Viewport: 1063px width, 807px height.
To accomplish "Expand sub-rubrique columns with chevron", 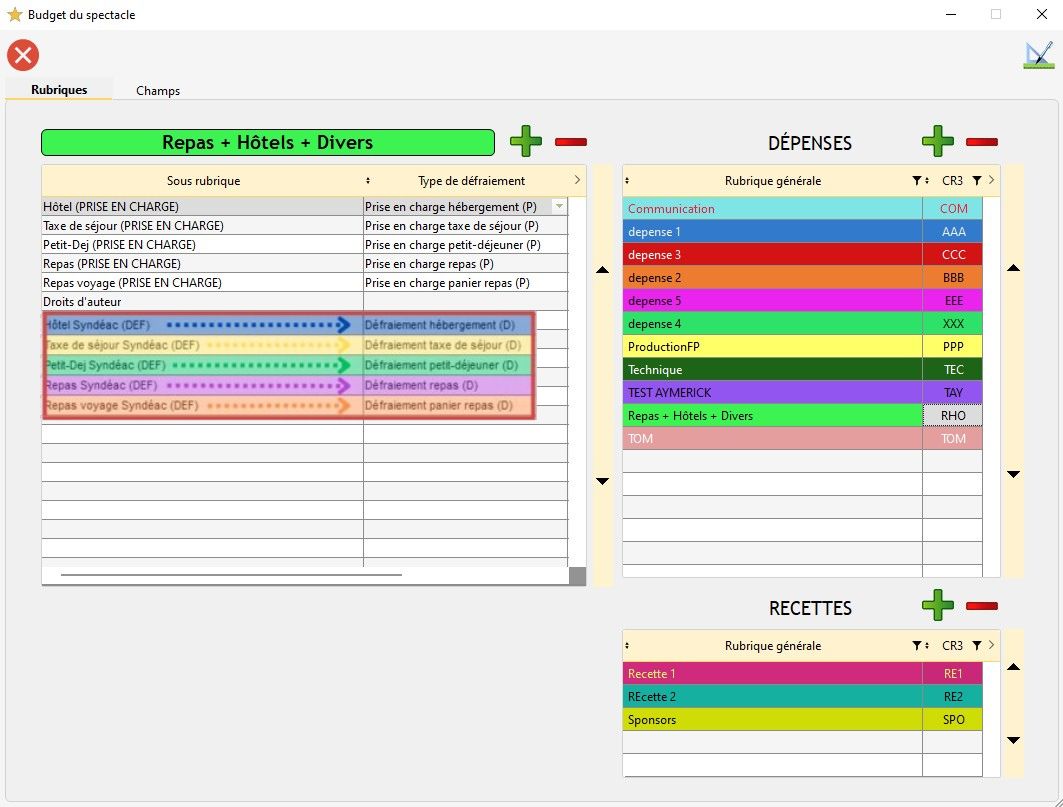I will click(577, 180).
